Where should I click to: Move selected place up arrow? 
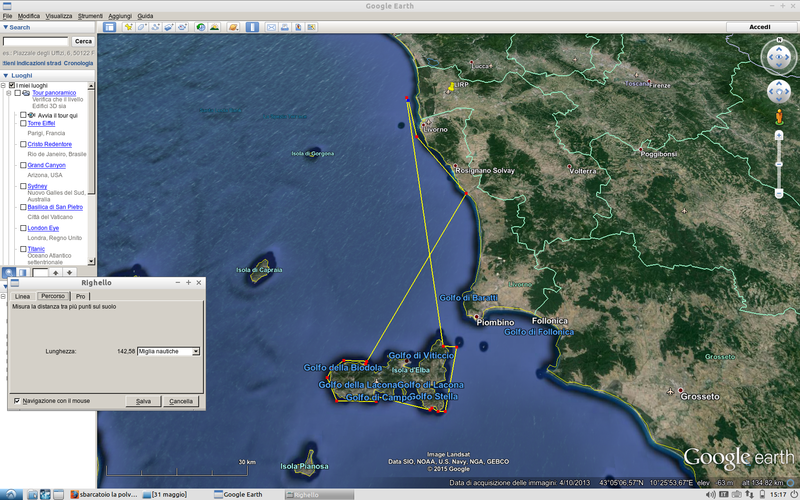(x=56, y=273)
